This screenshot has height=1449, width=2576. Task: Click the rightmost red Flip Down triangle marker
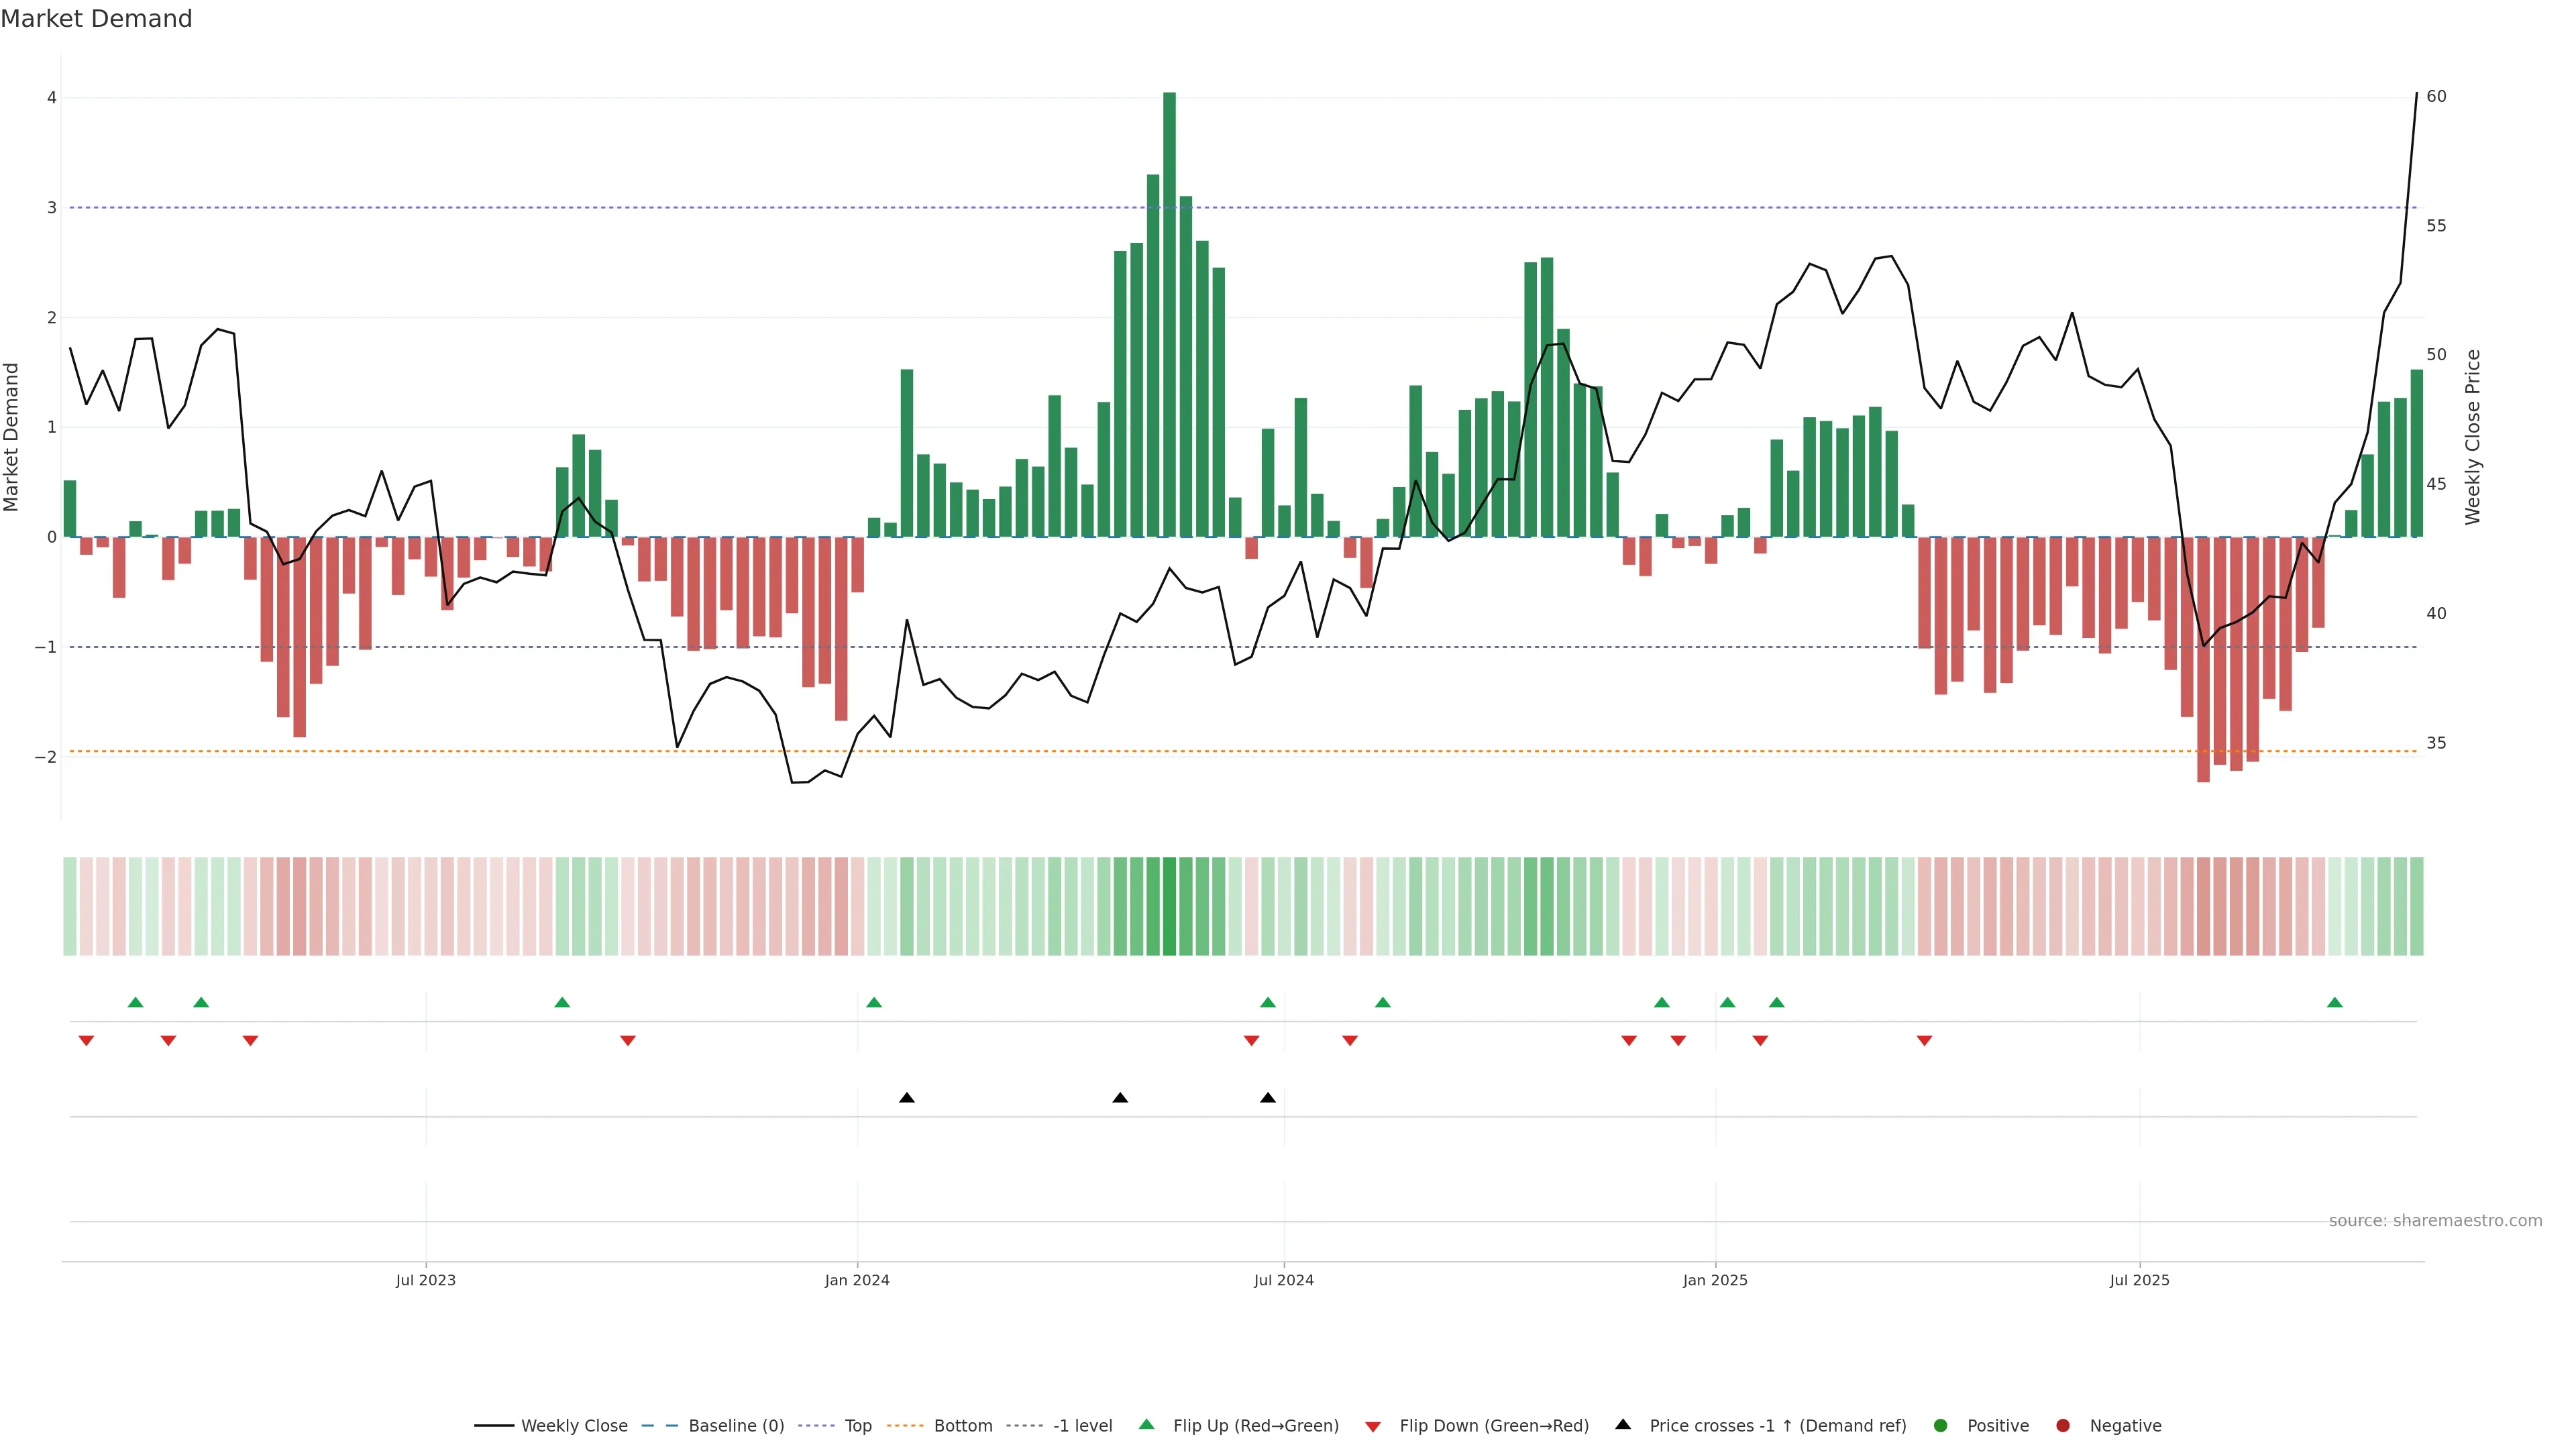(x=1924, y=1041)
